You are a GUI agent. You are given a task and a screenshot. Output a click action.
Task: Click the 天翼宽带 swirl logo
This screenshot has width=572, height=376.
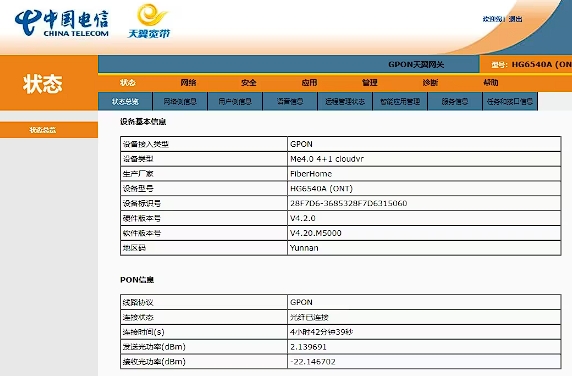(150, 21)
